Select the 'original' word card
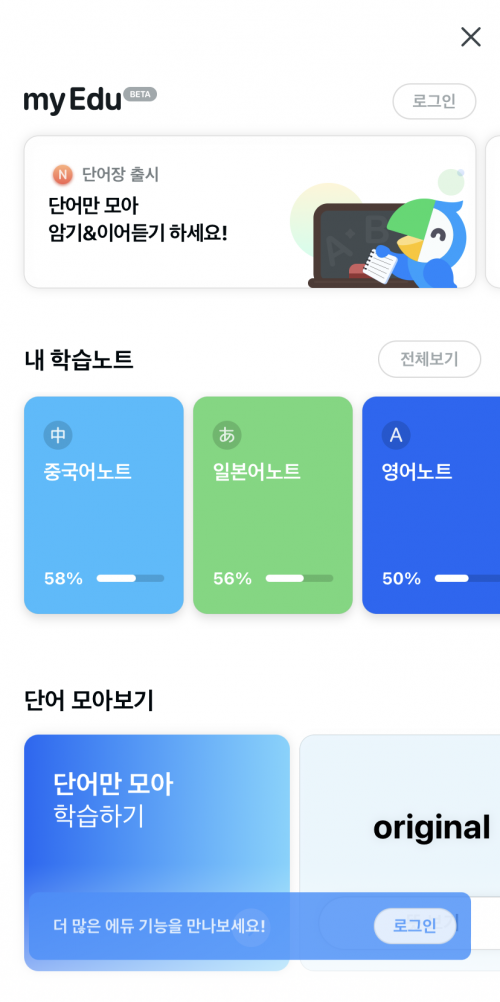 coord(400,852)
